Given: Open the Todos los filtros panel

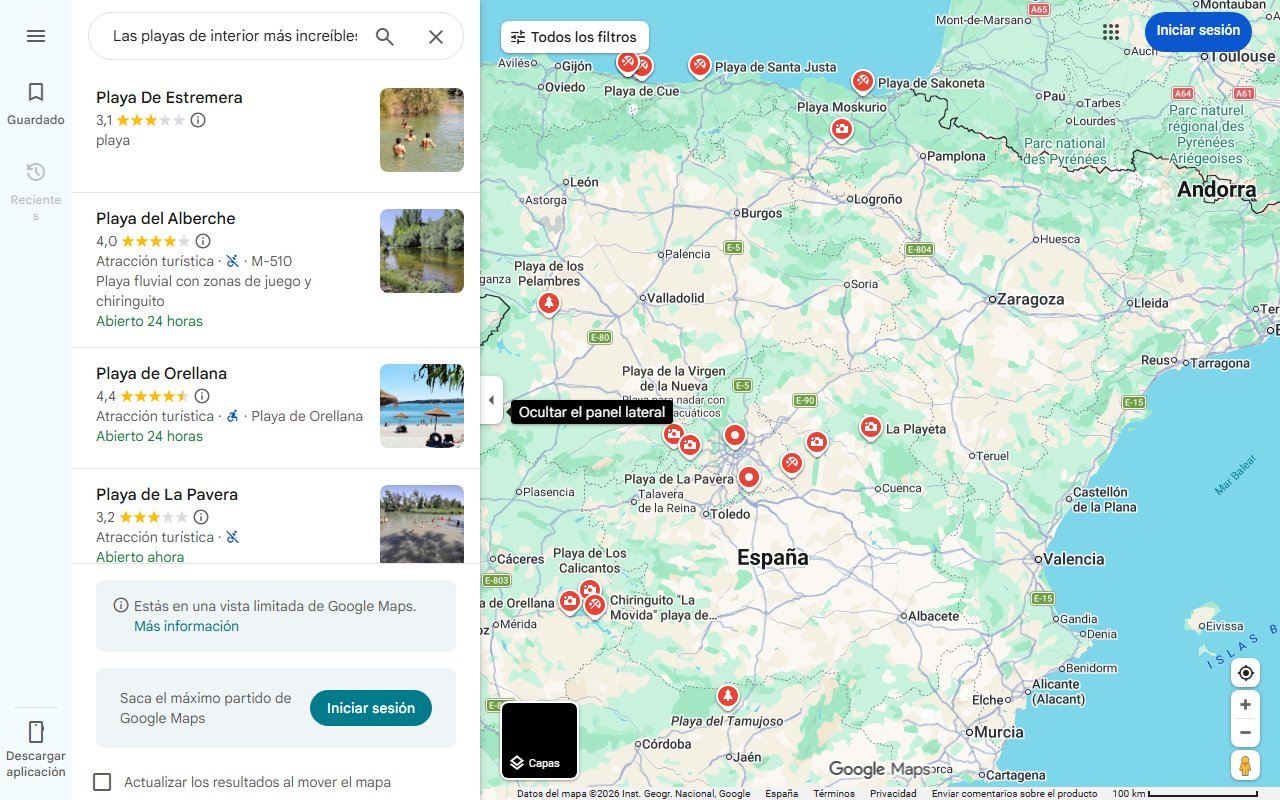Looking at the screenshot, I should pyautogui.click(x=573, y=36).
